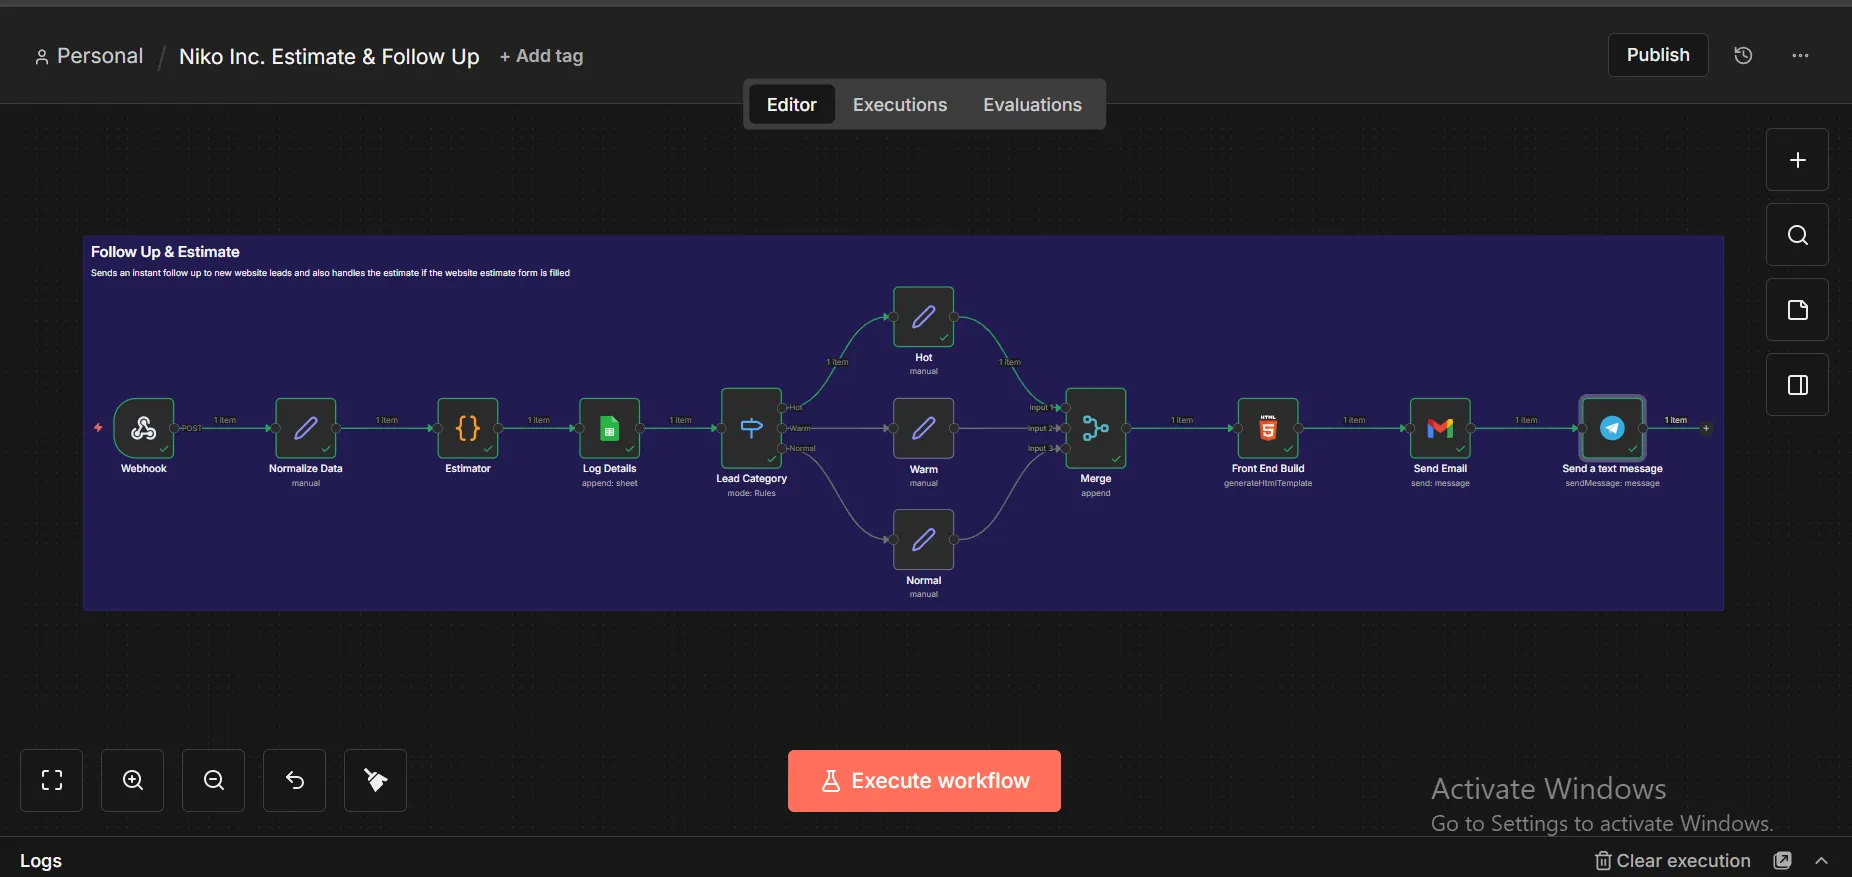Expand the Logs panel chevron

1822,860
